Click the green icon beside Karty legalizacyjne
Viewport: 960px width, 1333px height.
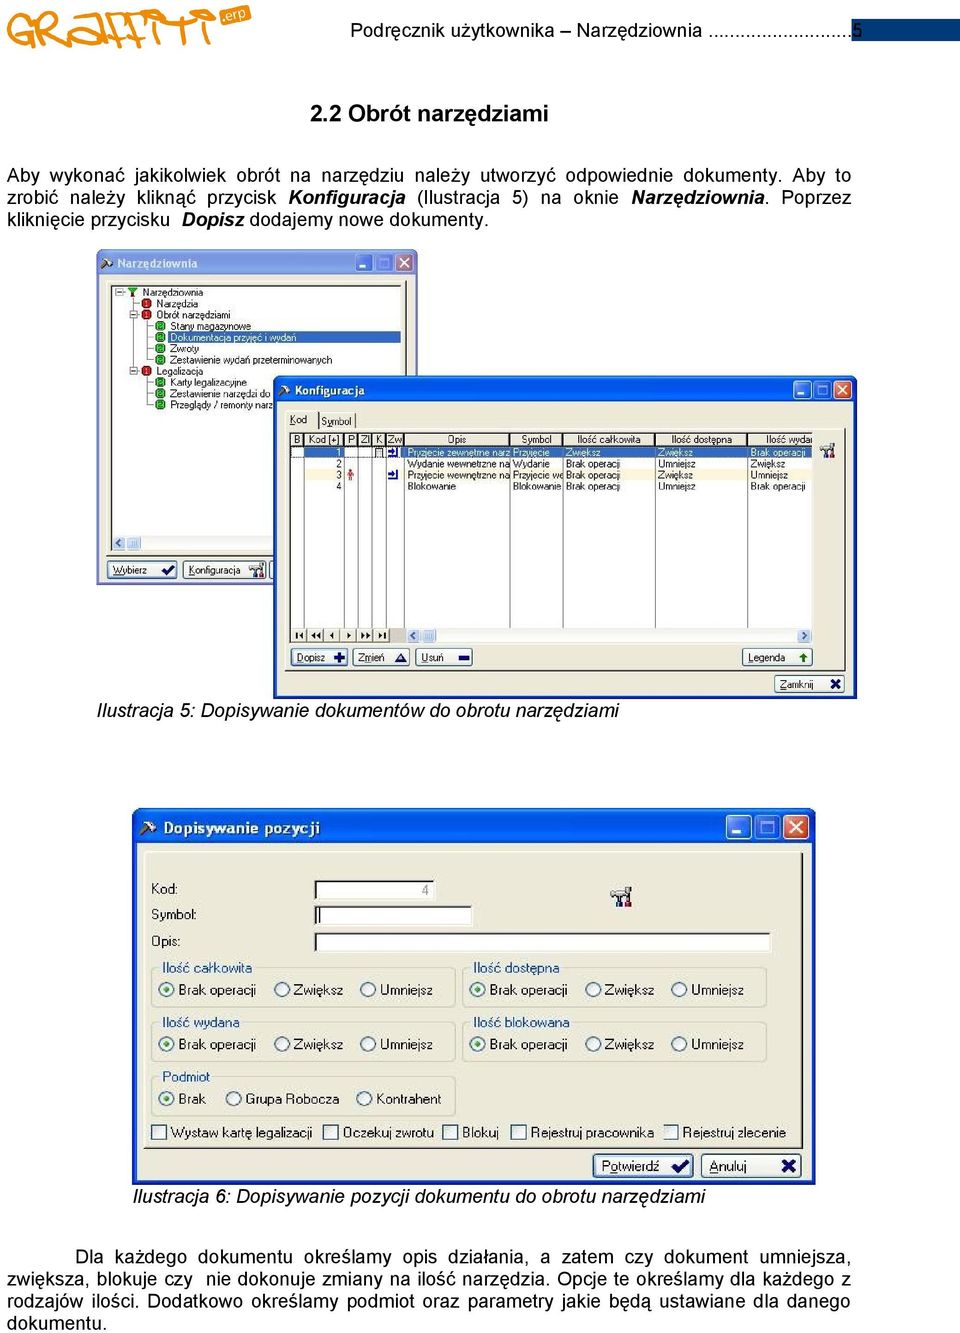[160, 382]
